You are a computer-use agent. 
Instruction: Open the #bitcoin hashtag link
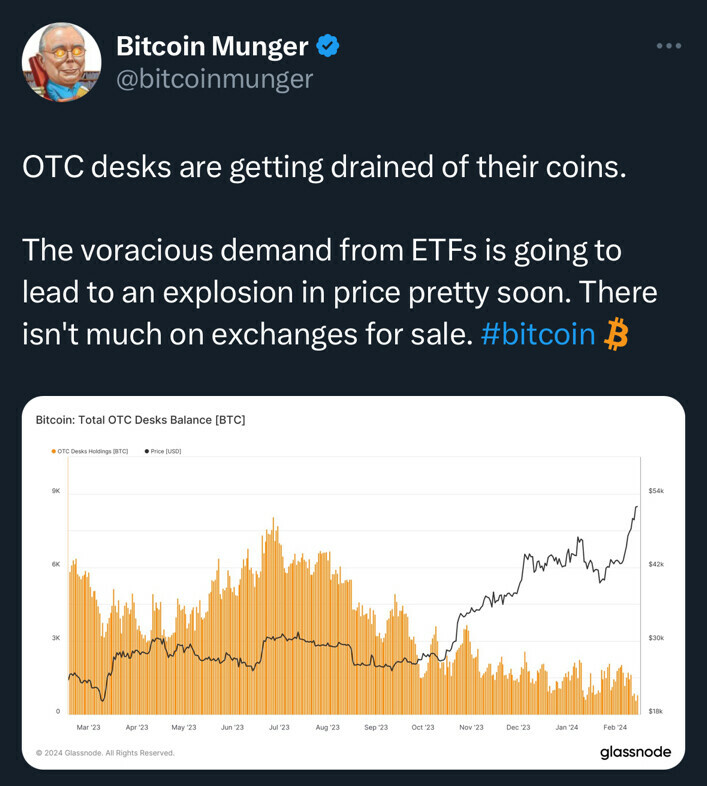point(538,335)
